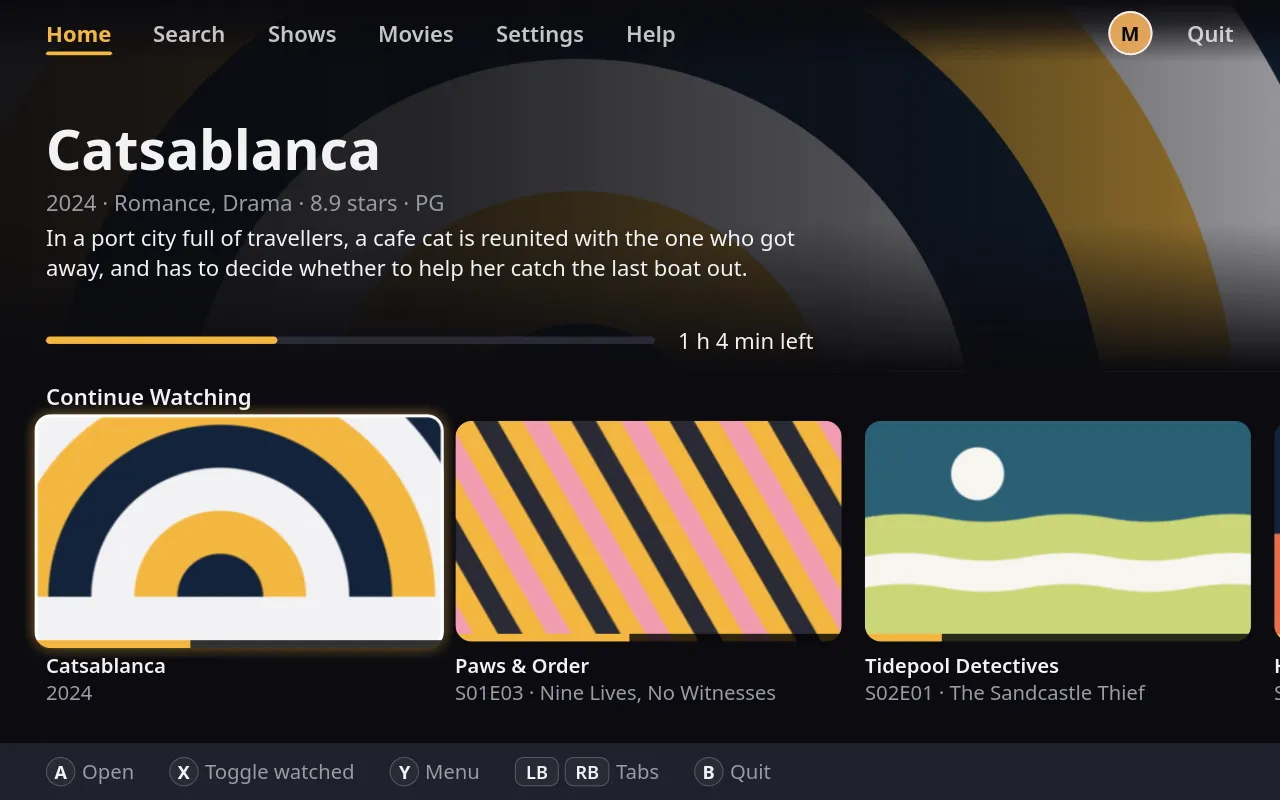
Task: Open the Settings tab
Action: click(x=540, y=34)
